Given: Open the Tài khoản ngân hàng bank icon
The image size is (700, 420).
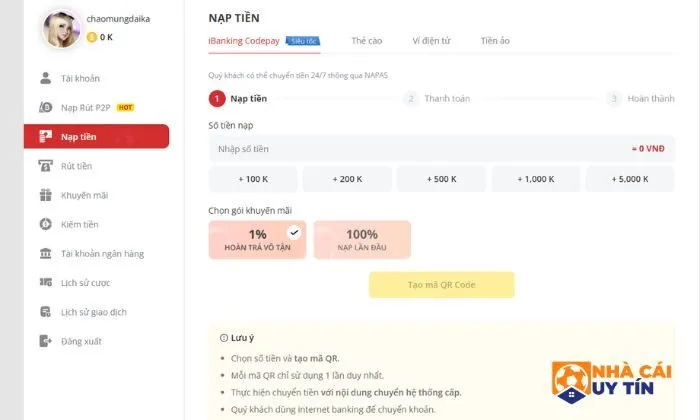Looking at the screenshot, I should (x=46, y=254).
